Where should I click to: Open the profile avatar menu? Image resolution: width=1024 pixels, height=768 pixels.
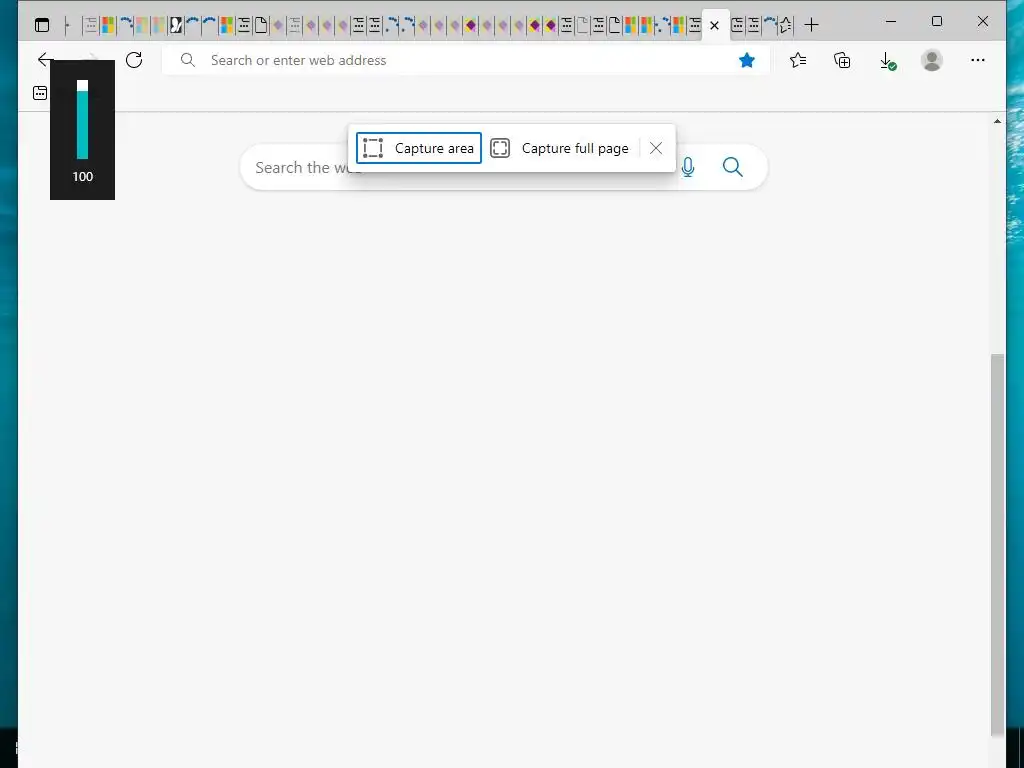(932, 60)
